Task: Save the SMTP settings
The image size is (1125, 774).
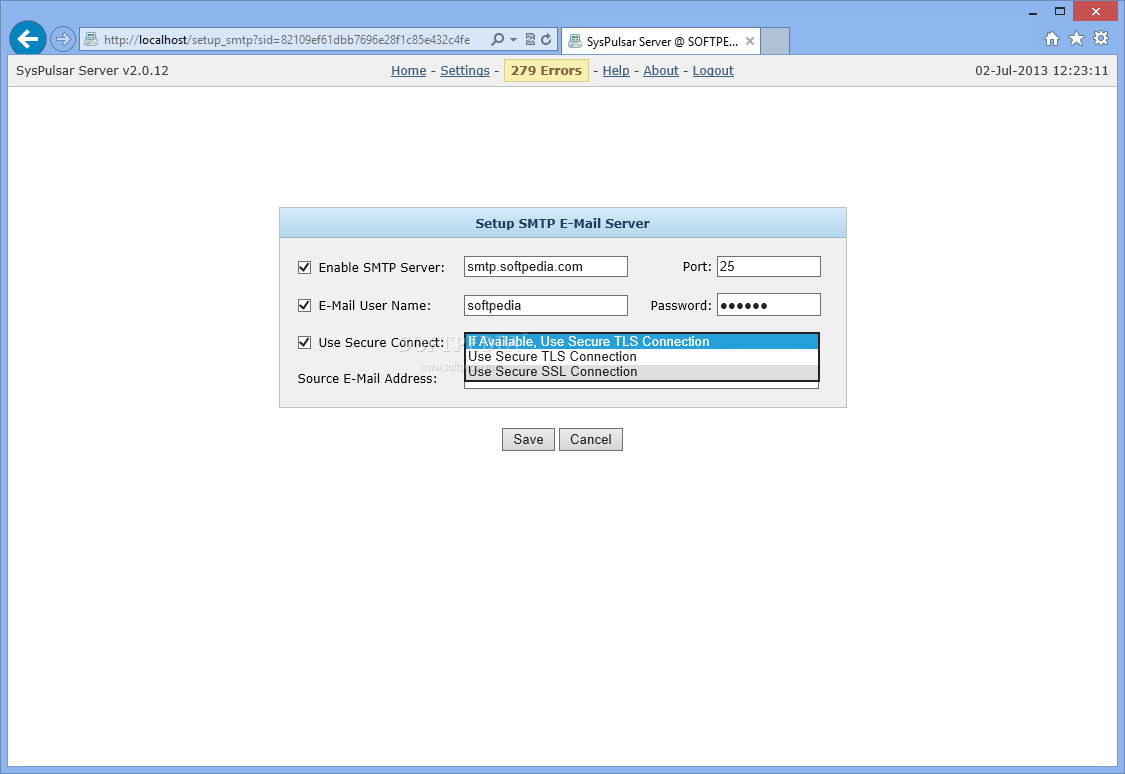Action: point(528,440)
